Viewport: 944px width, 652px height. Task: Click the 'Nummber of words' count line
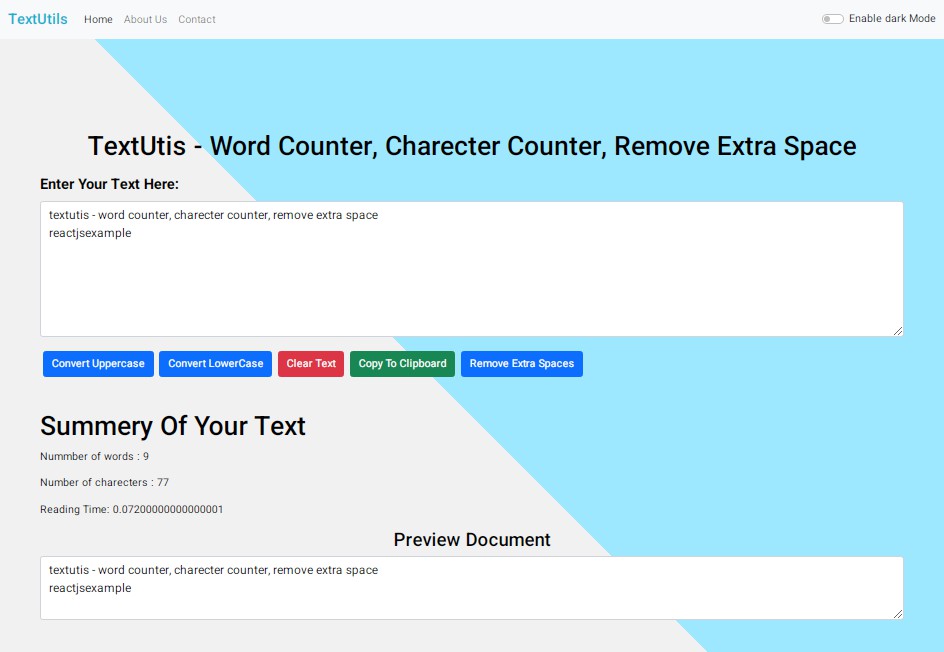coord(94,456)
